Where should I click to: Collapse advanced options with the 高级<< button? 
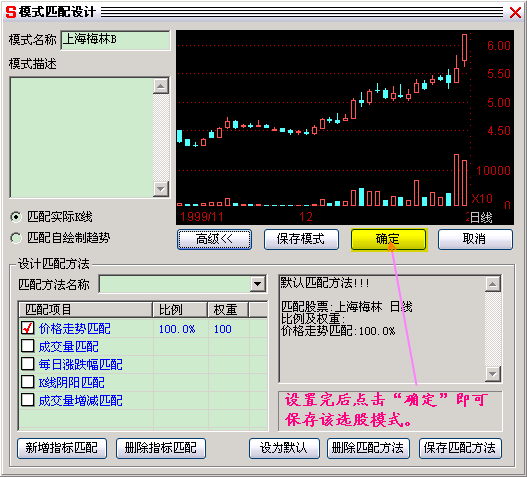(x=214, y=239)
